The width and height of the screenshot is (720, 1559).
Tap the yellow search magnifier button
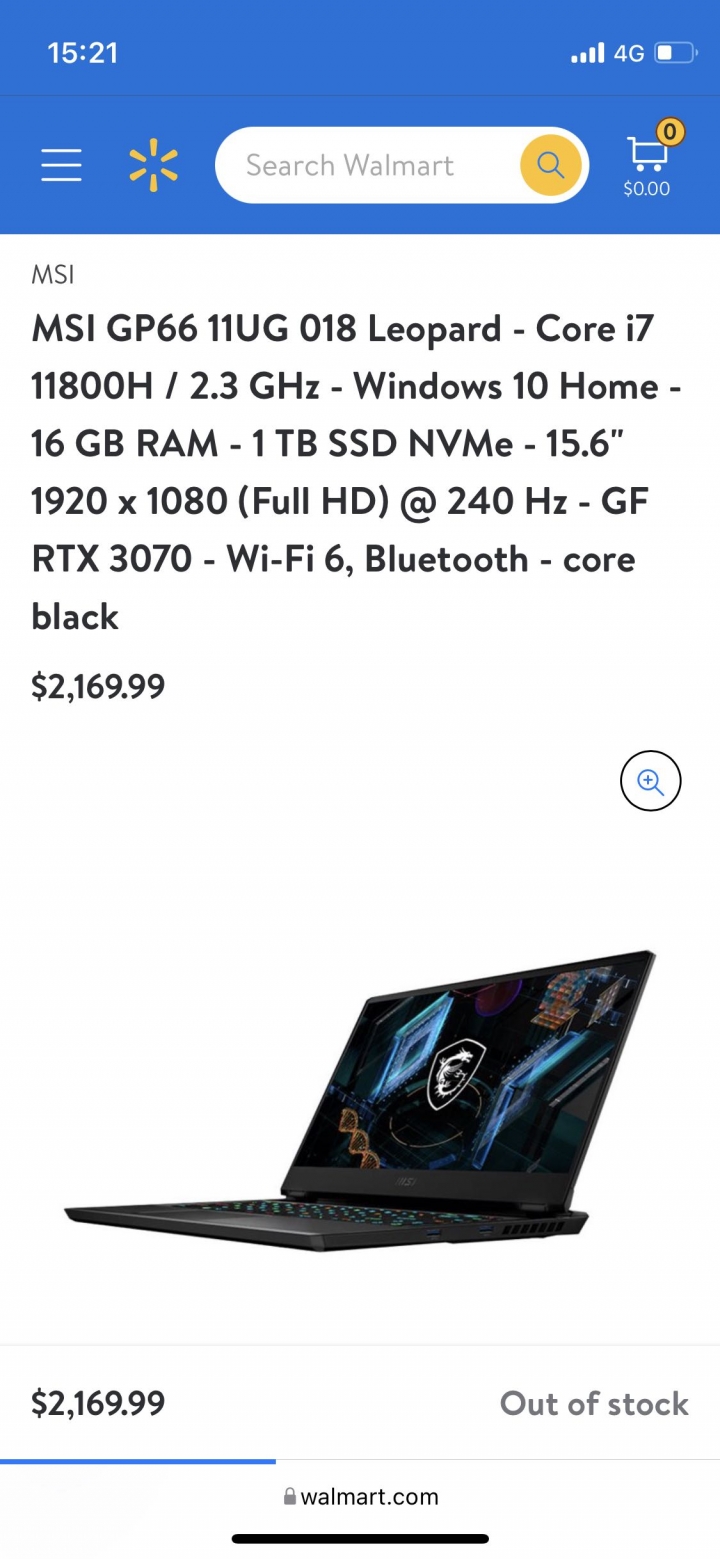[550, 165]
